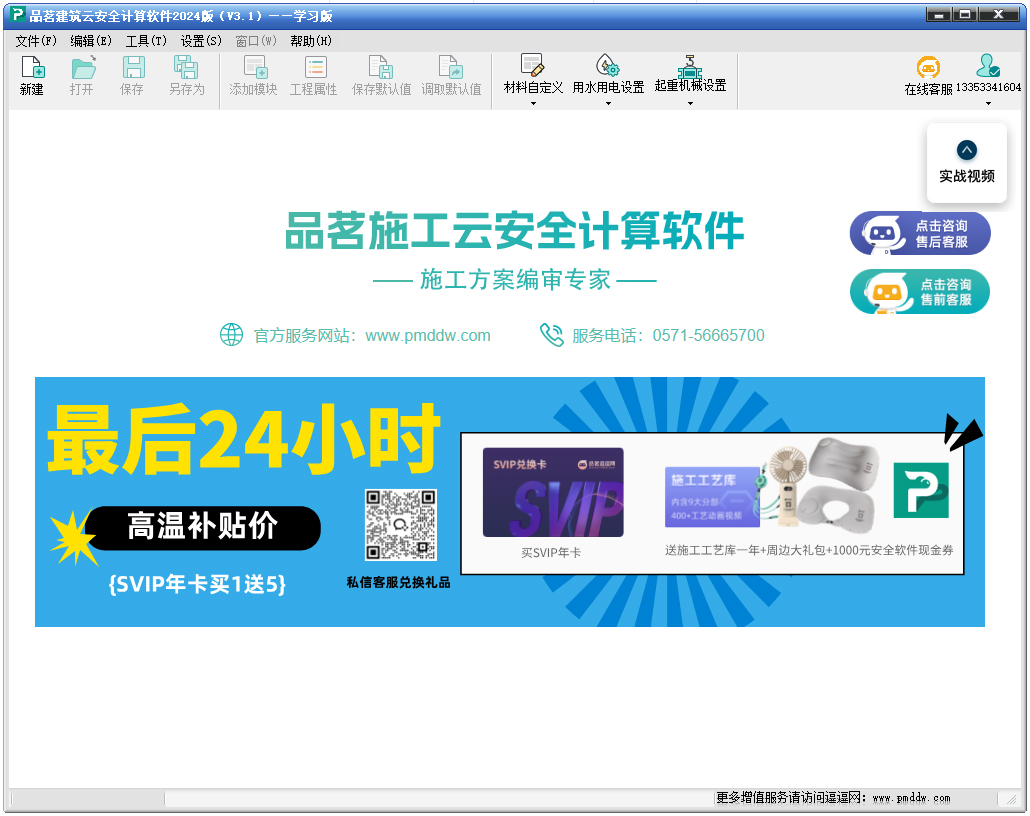Open the 编辑(E) menu

pos(91,41)
